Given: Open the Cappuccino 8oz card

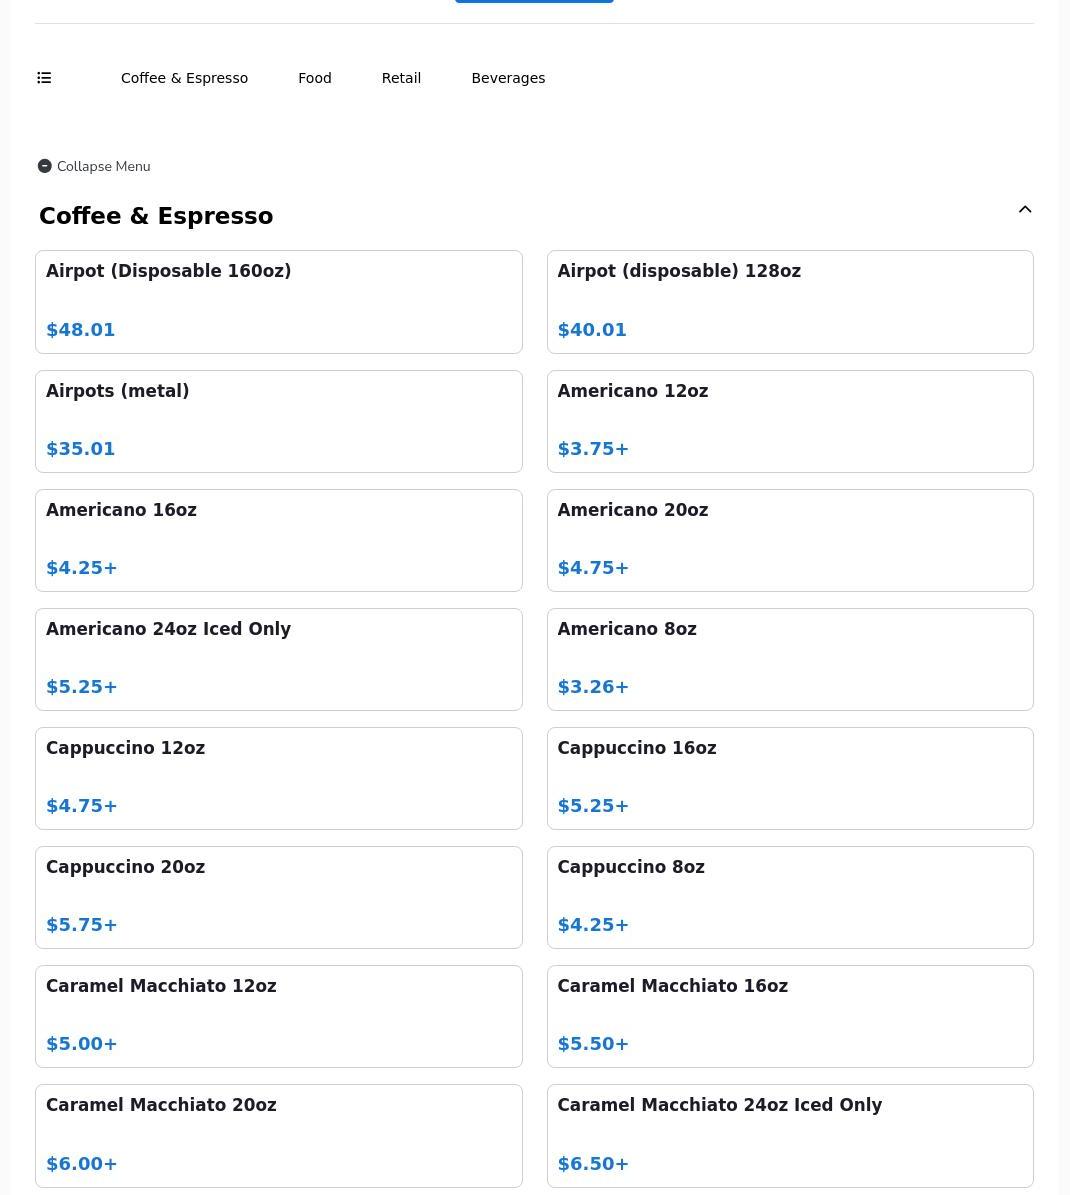Looking at the screenshot, I should (x=790, y=897).
